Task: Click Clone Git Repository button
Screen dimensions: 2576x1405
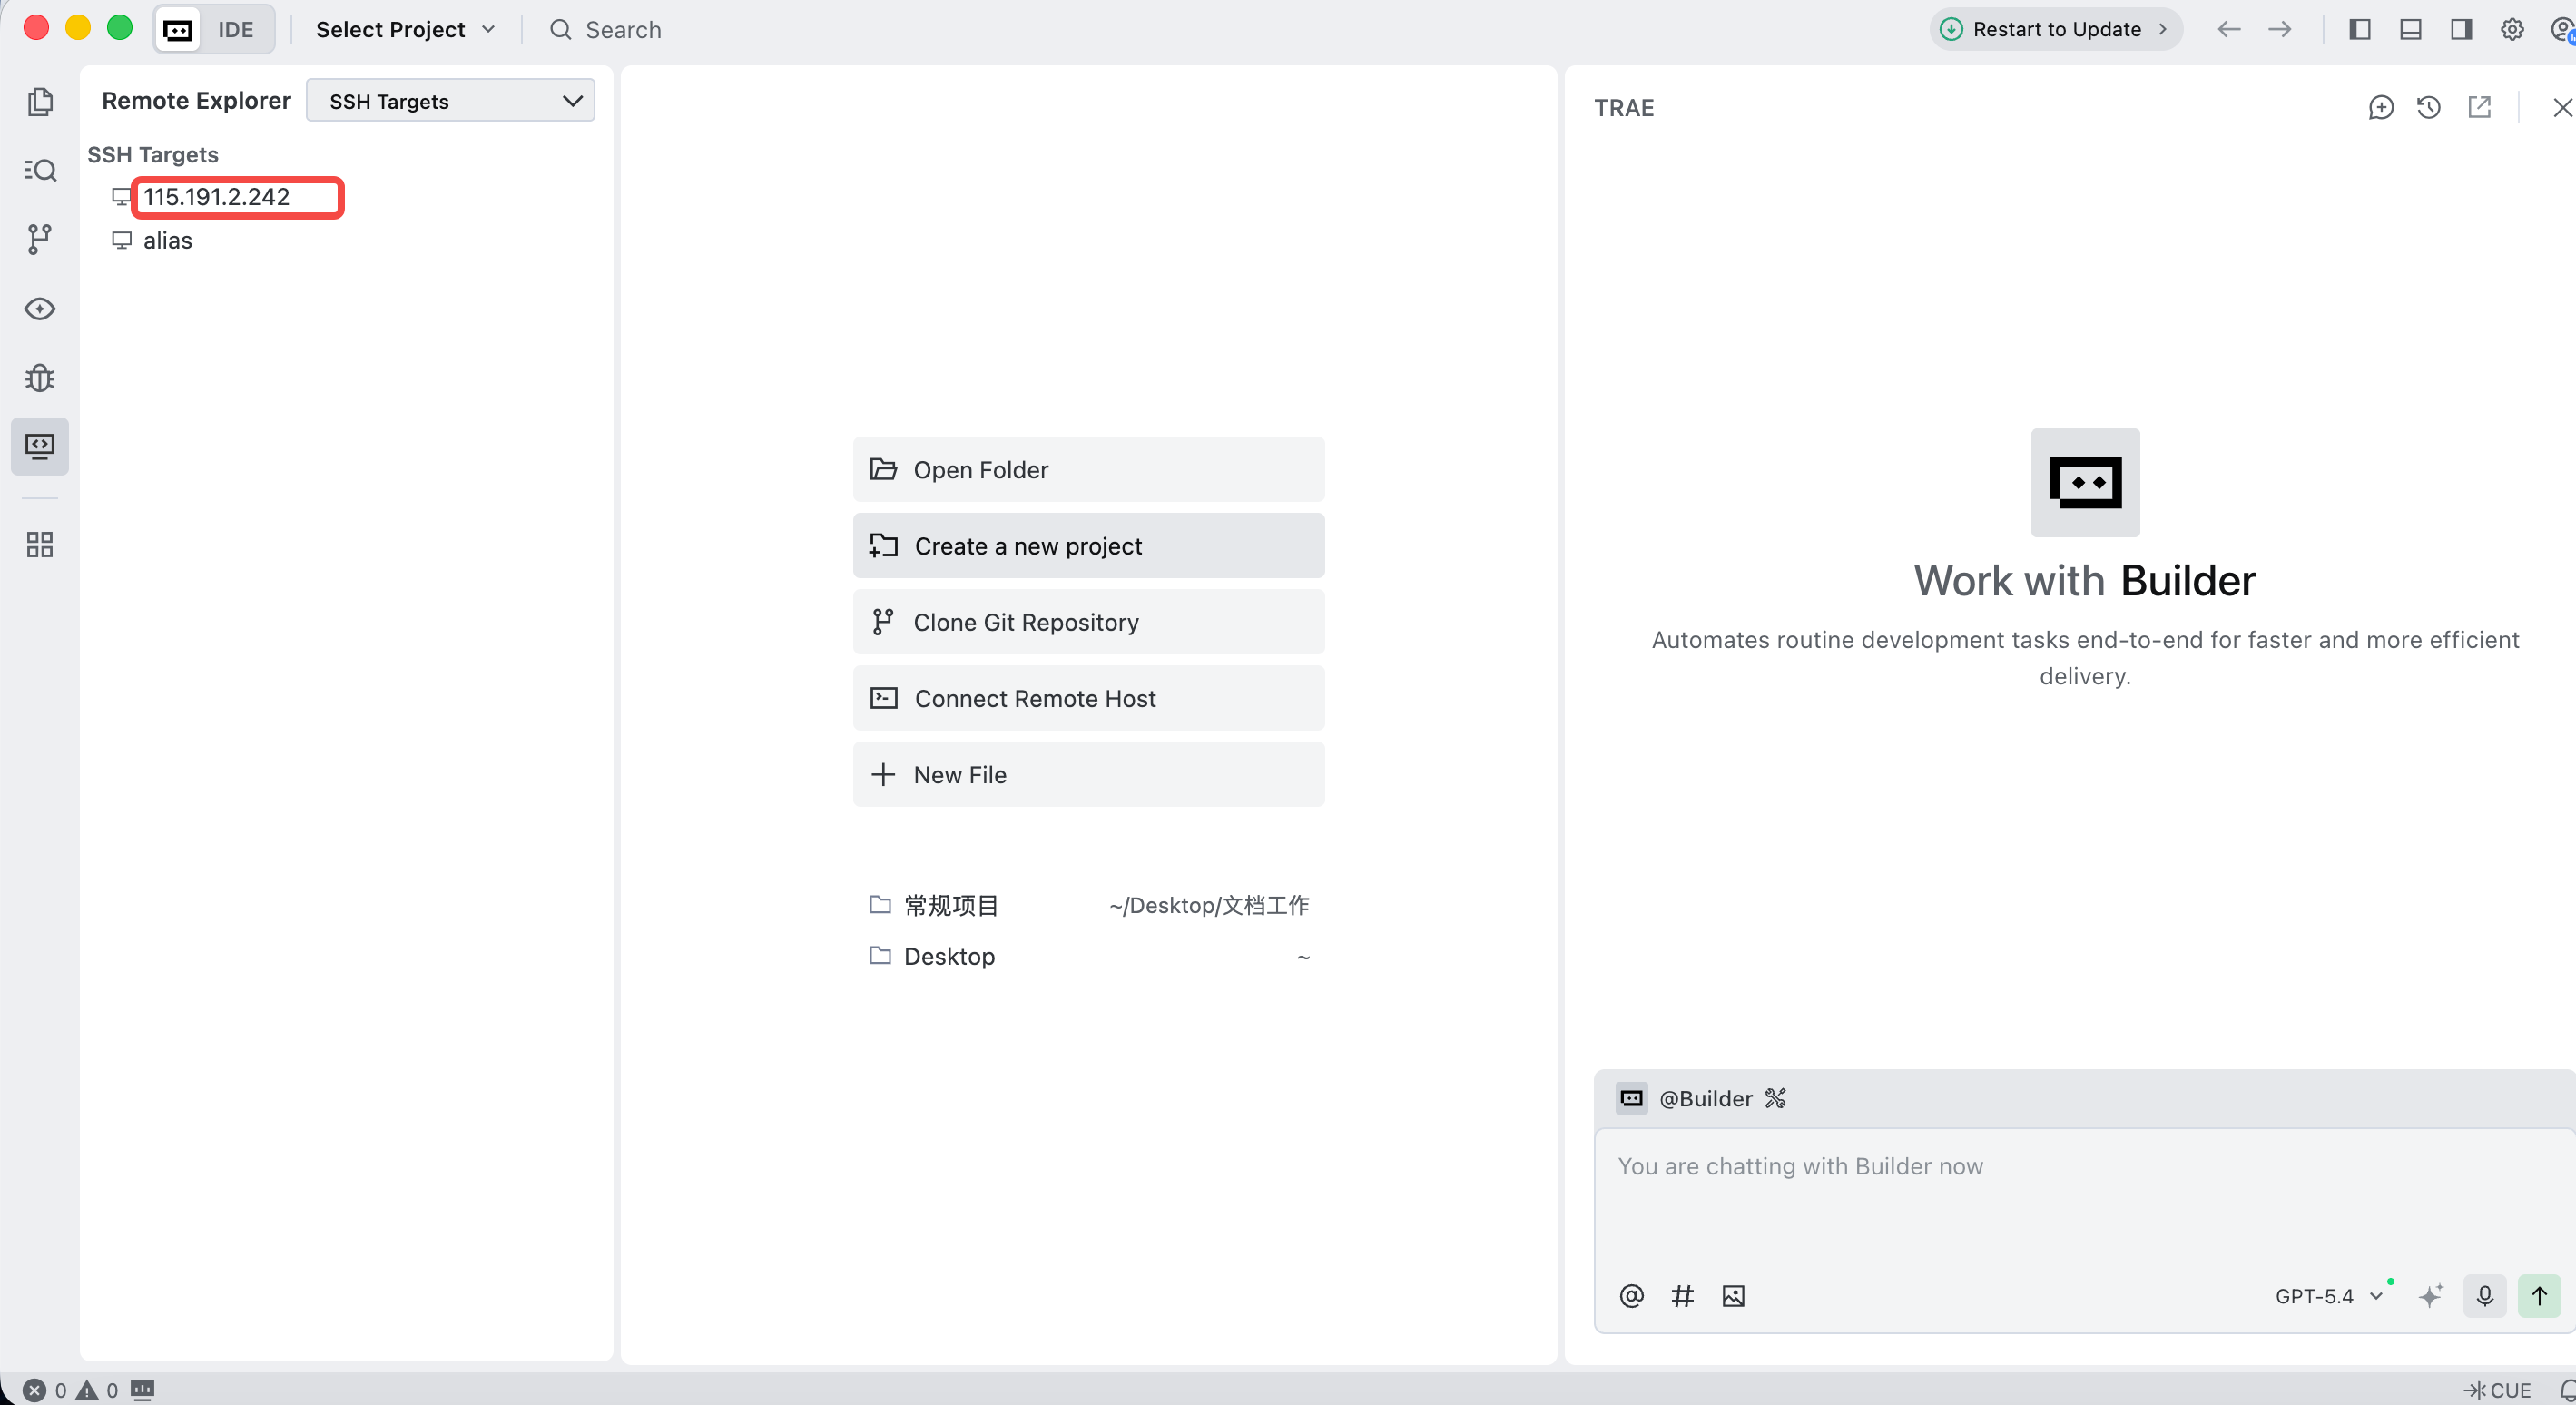Action: 1088,622
